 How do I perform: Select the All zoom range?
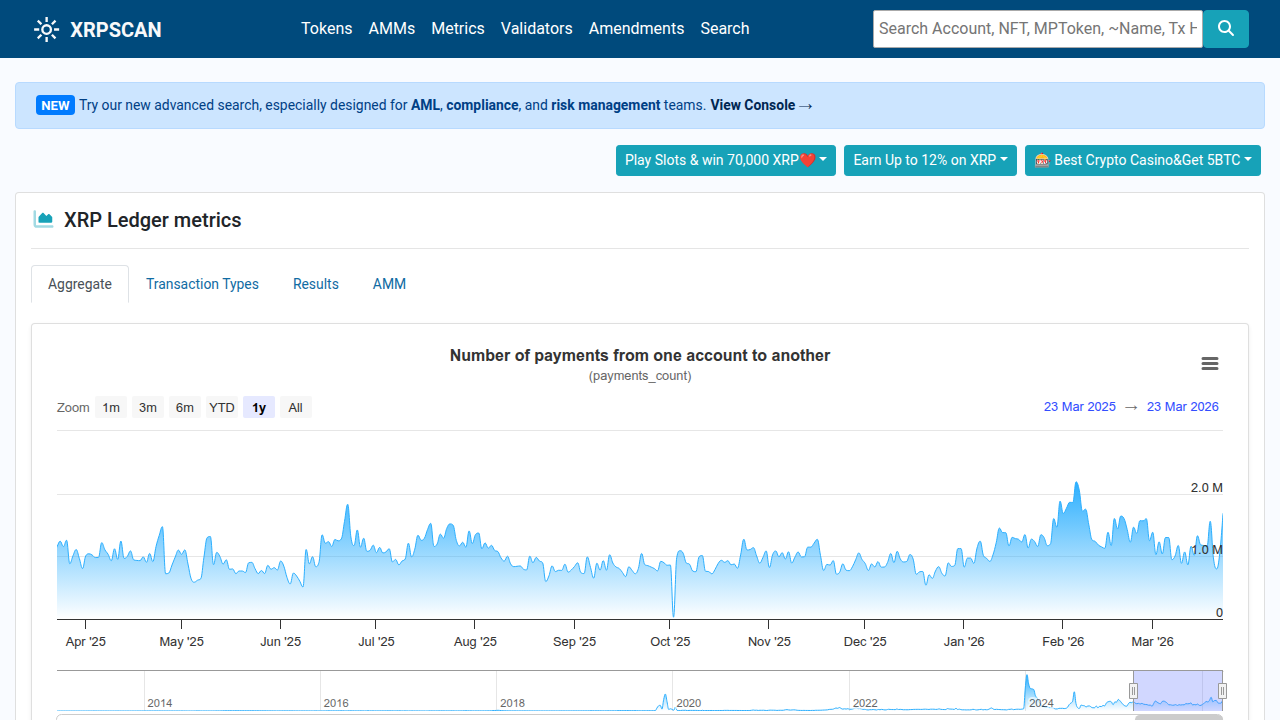295,407
